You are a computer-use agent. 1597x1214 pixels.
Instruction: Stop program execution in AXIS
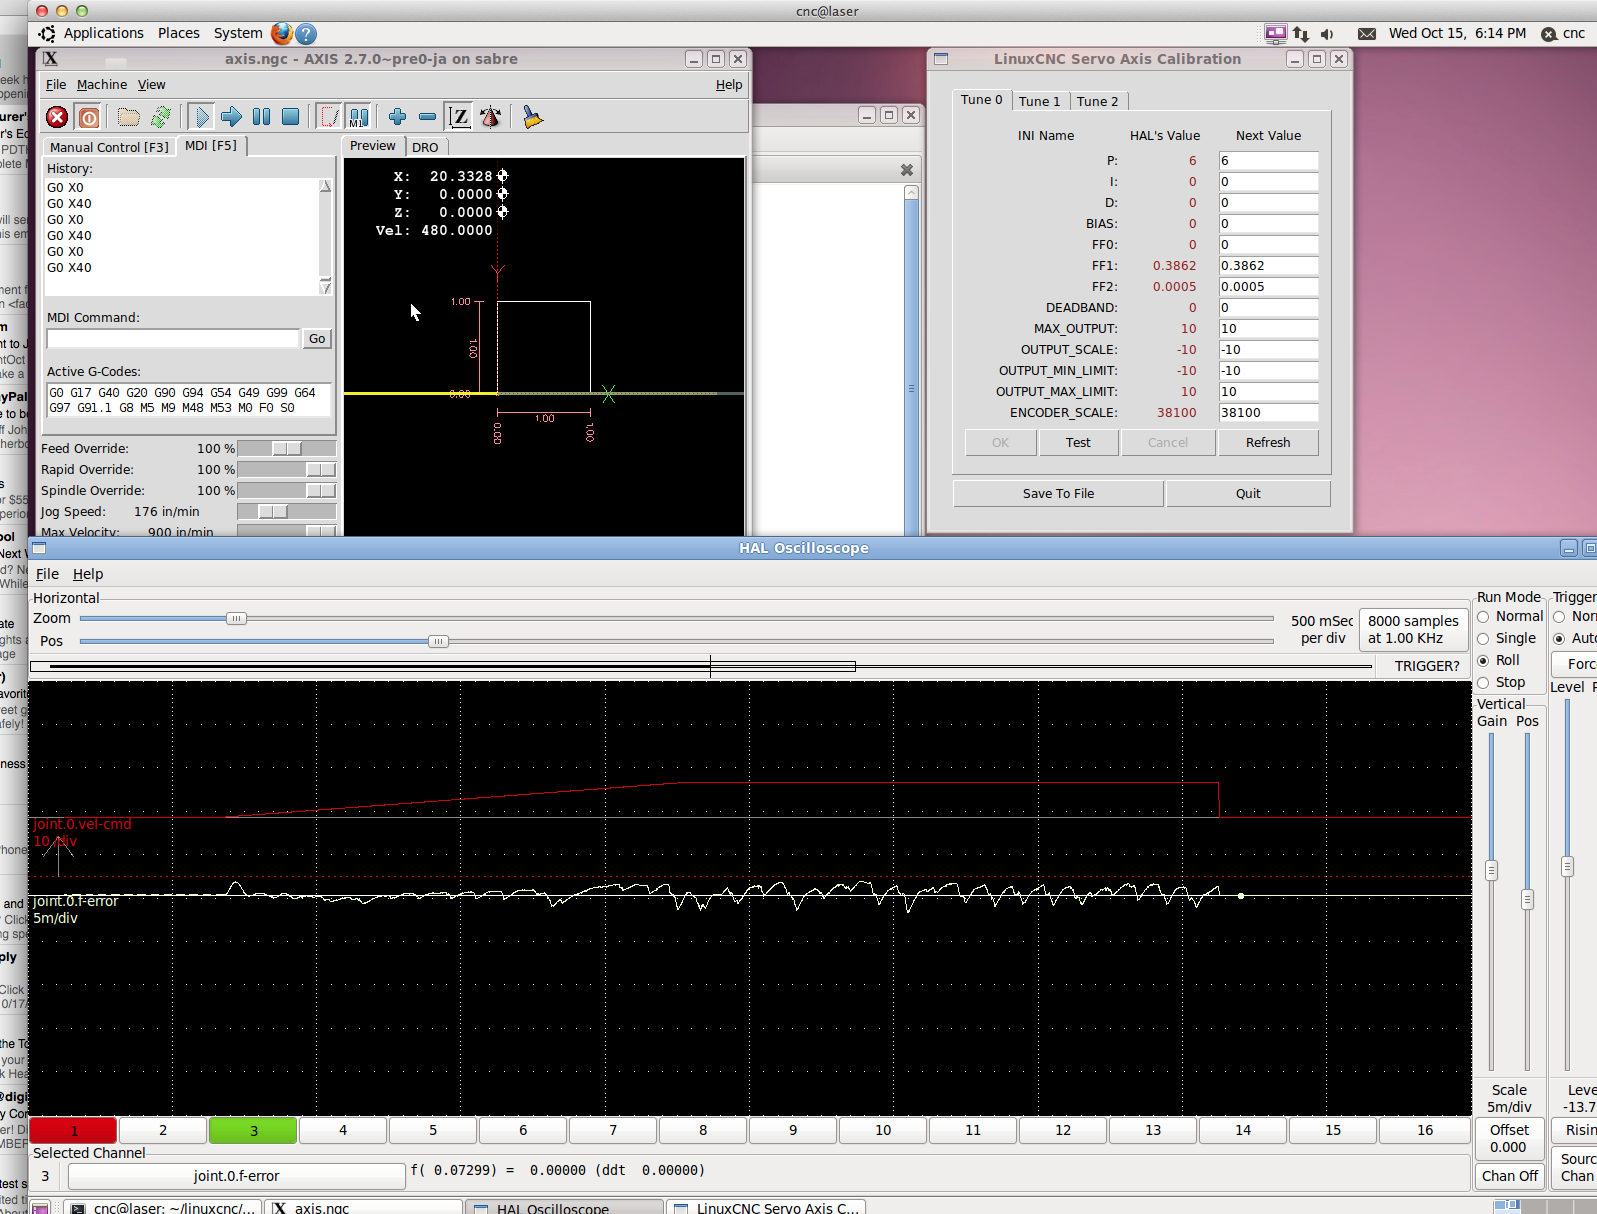291,117
